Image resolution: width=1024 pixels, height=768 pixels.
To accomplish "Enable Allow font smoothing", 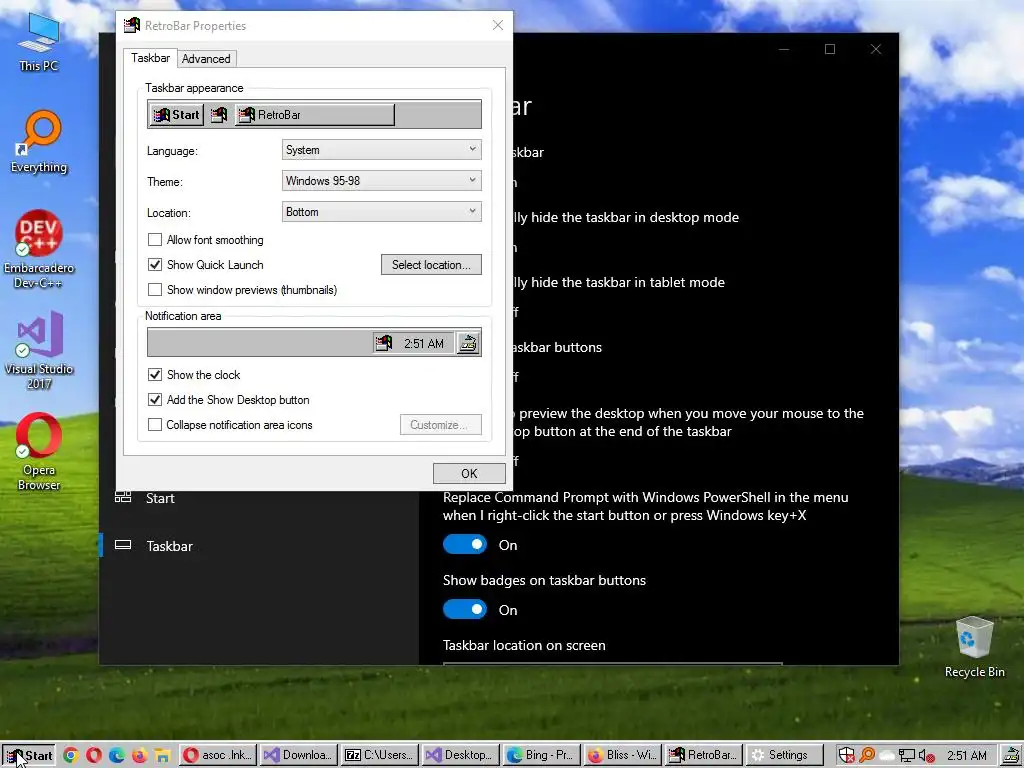I will point(155,240).
